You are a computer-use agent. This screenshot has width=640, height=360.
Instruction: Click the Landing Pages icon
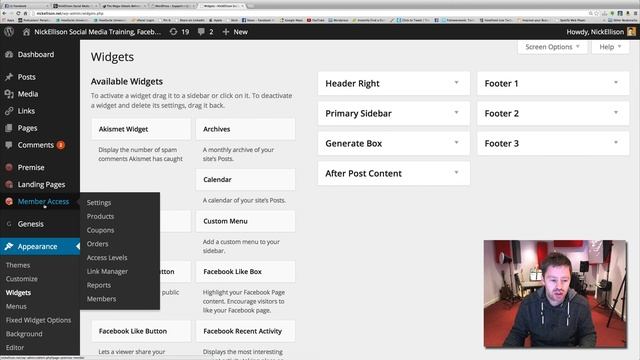point(9,184)
